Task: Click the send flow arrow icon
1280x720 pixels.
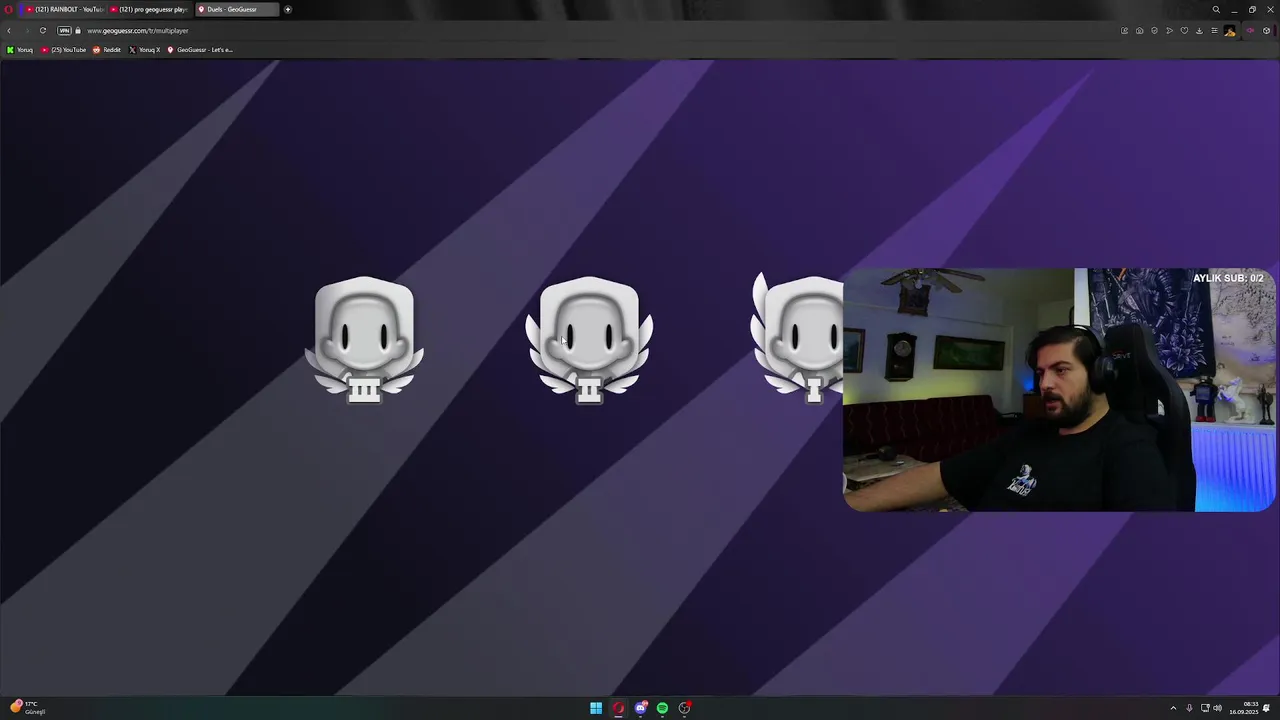Action: (x=1169, y=30)
